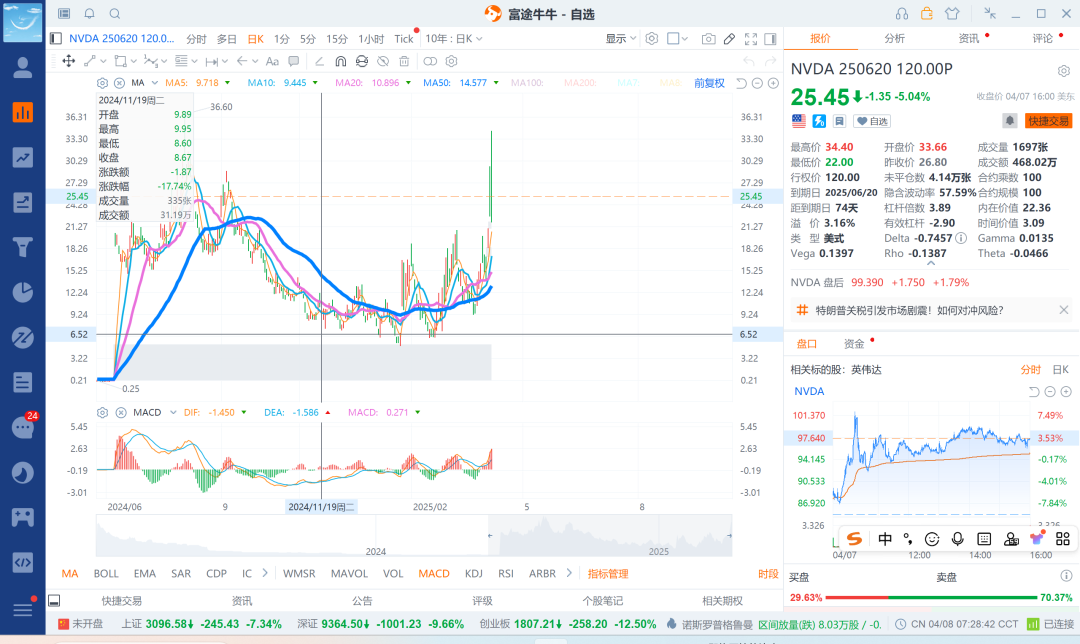1080x644 pixels.
Task: Zoom out the chart with minus icon
Action: coord(757,83)
